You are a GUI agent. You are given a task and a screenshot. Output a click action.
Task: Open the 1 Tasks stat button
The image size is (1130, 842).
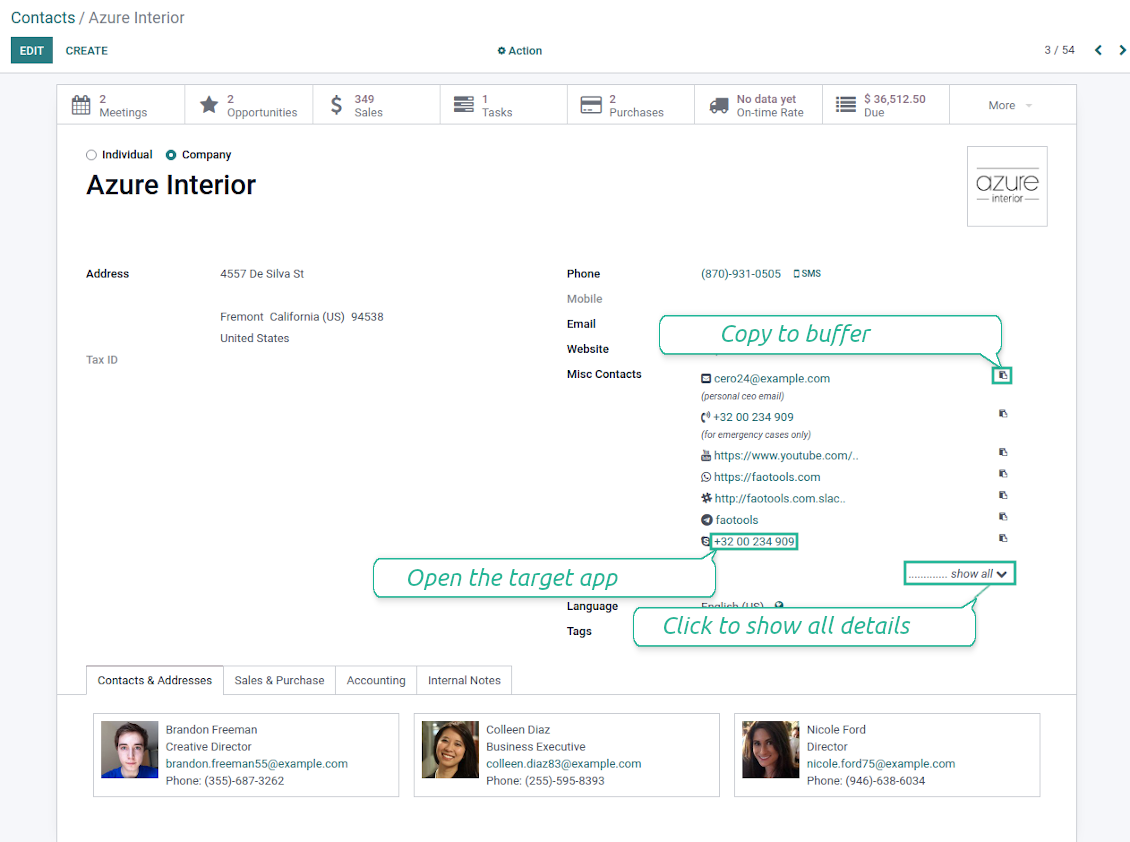click(x=504, y=105)
